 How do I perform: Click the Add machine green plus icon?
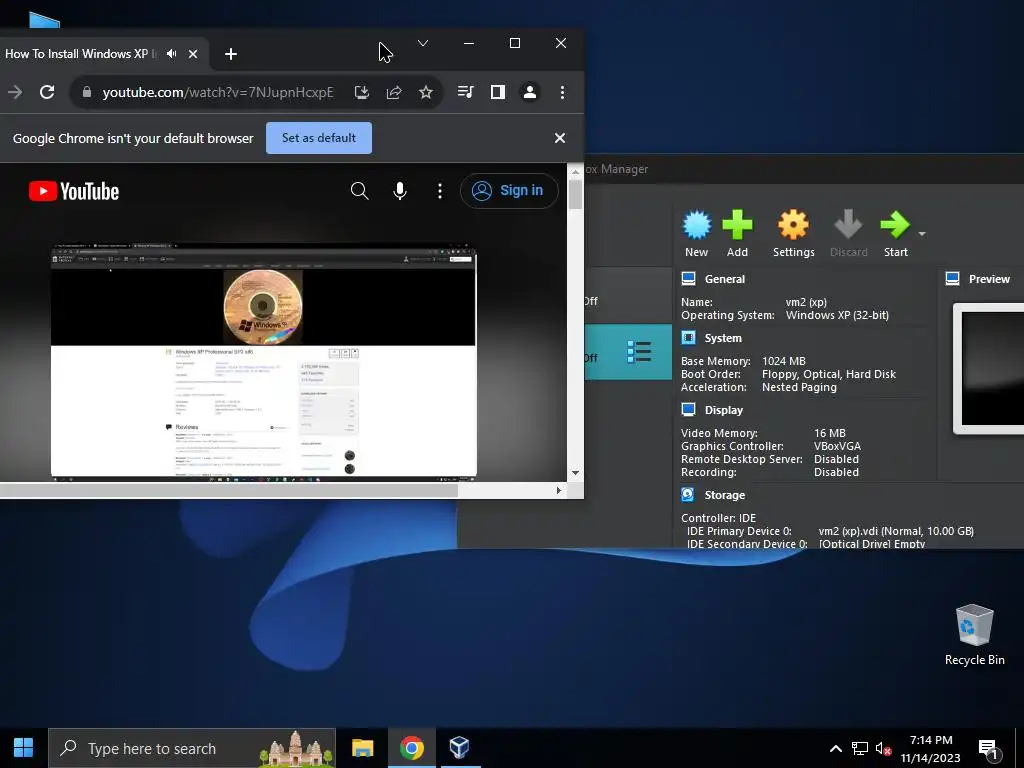click(737, 226)
